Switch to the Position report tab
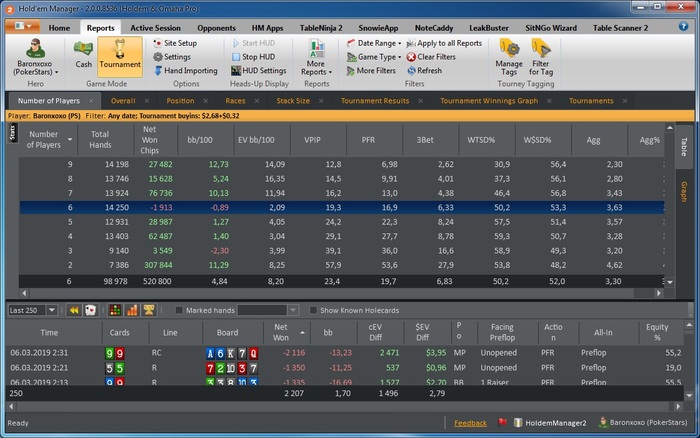This screenshot has height=438, width=700. pos(180,101)
